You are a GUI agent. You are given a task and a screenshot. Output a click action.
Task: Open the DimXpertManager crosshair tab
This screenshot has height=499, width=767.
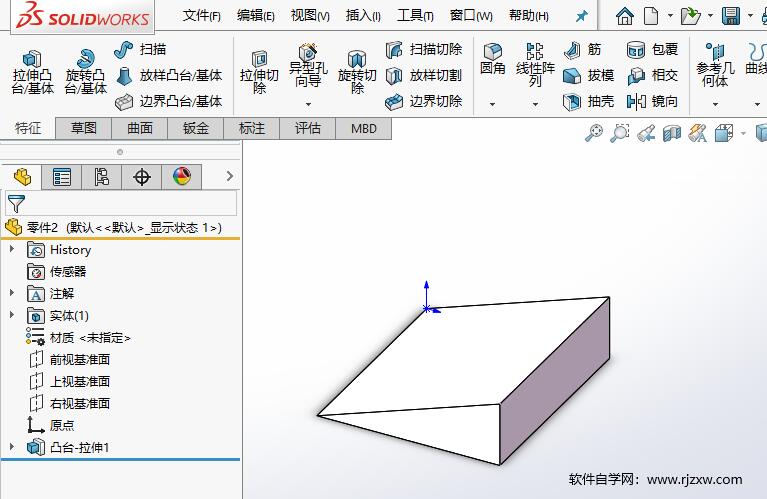[x=141, y=177]
